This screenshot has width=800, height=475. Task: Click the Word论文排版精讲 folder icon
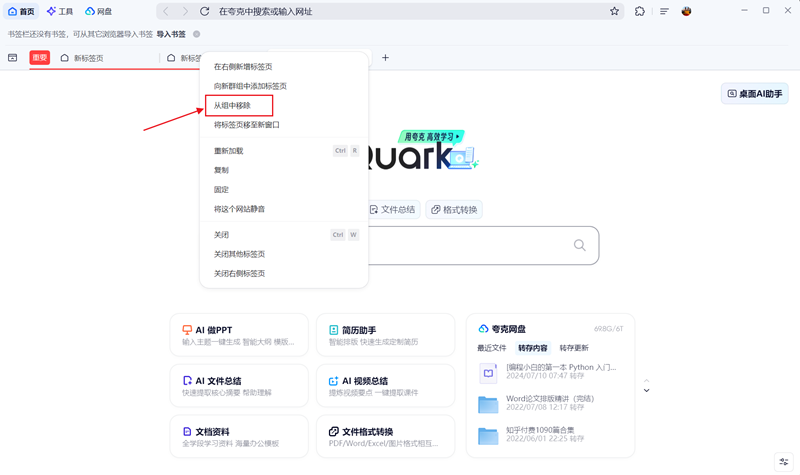coord(488,405)
